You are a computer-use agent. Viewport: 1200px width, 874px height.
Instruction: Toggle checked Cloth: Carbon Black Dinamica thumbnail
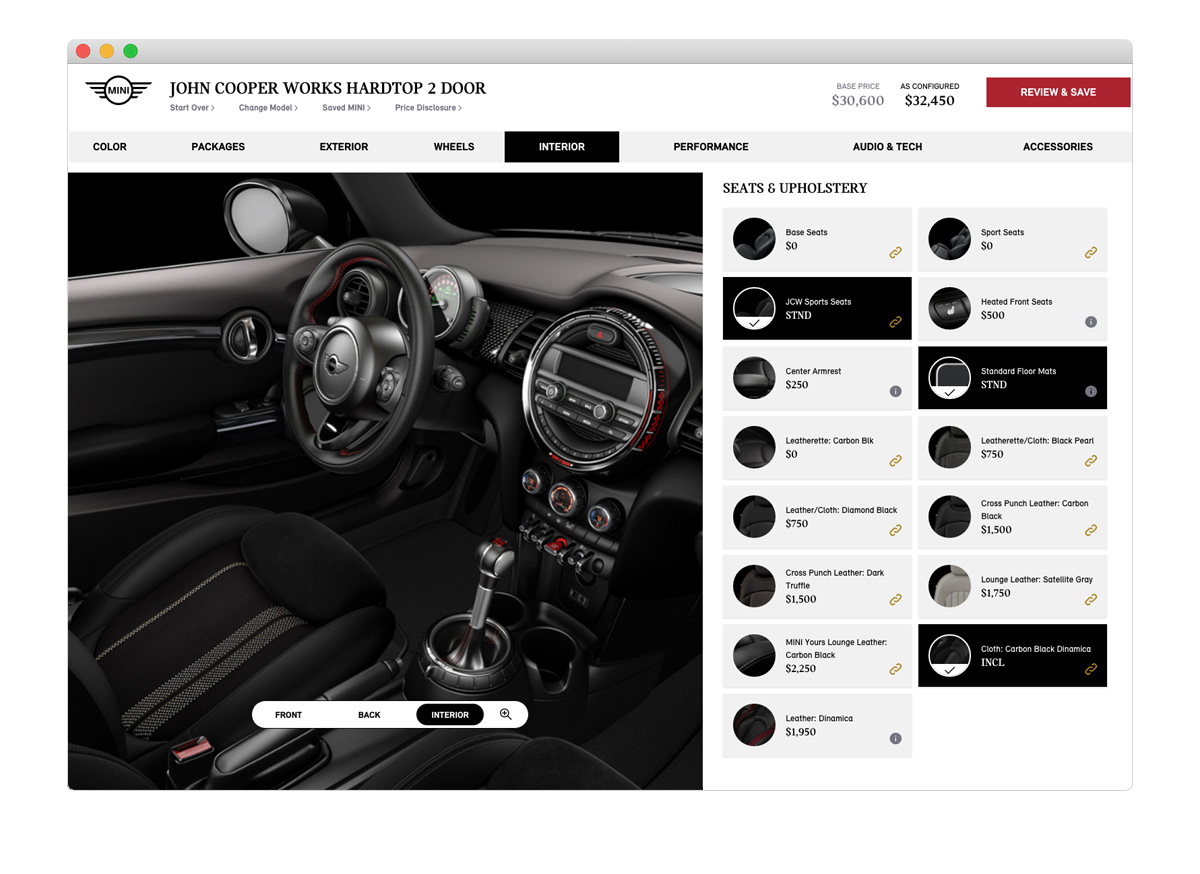(x=950, y=655)
